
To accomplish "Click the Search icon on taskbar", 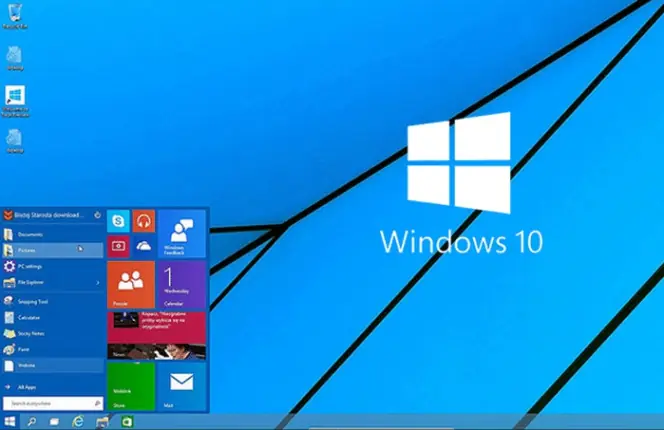I will click(32, 422).
